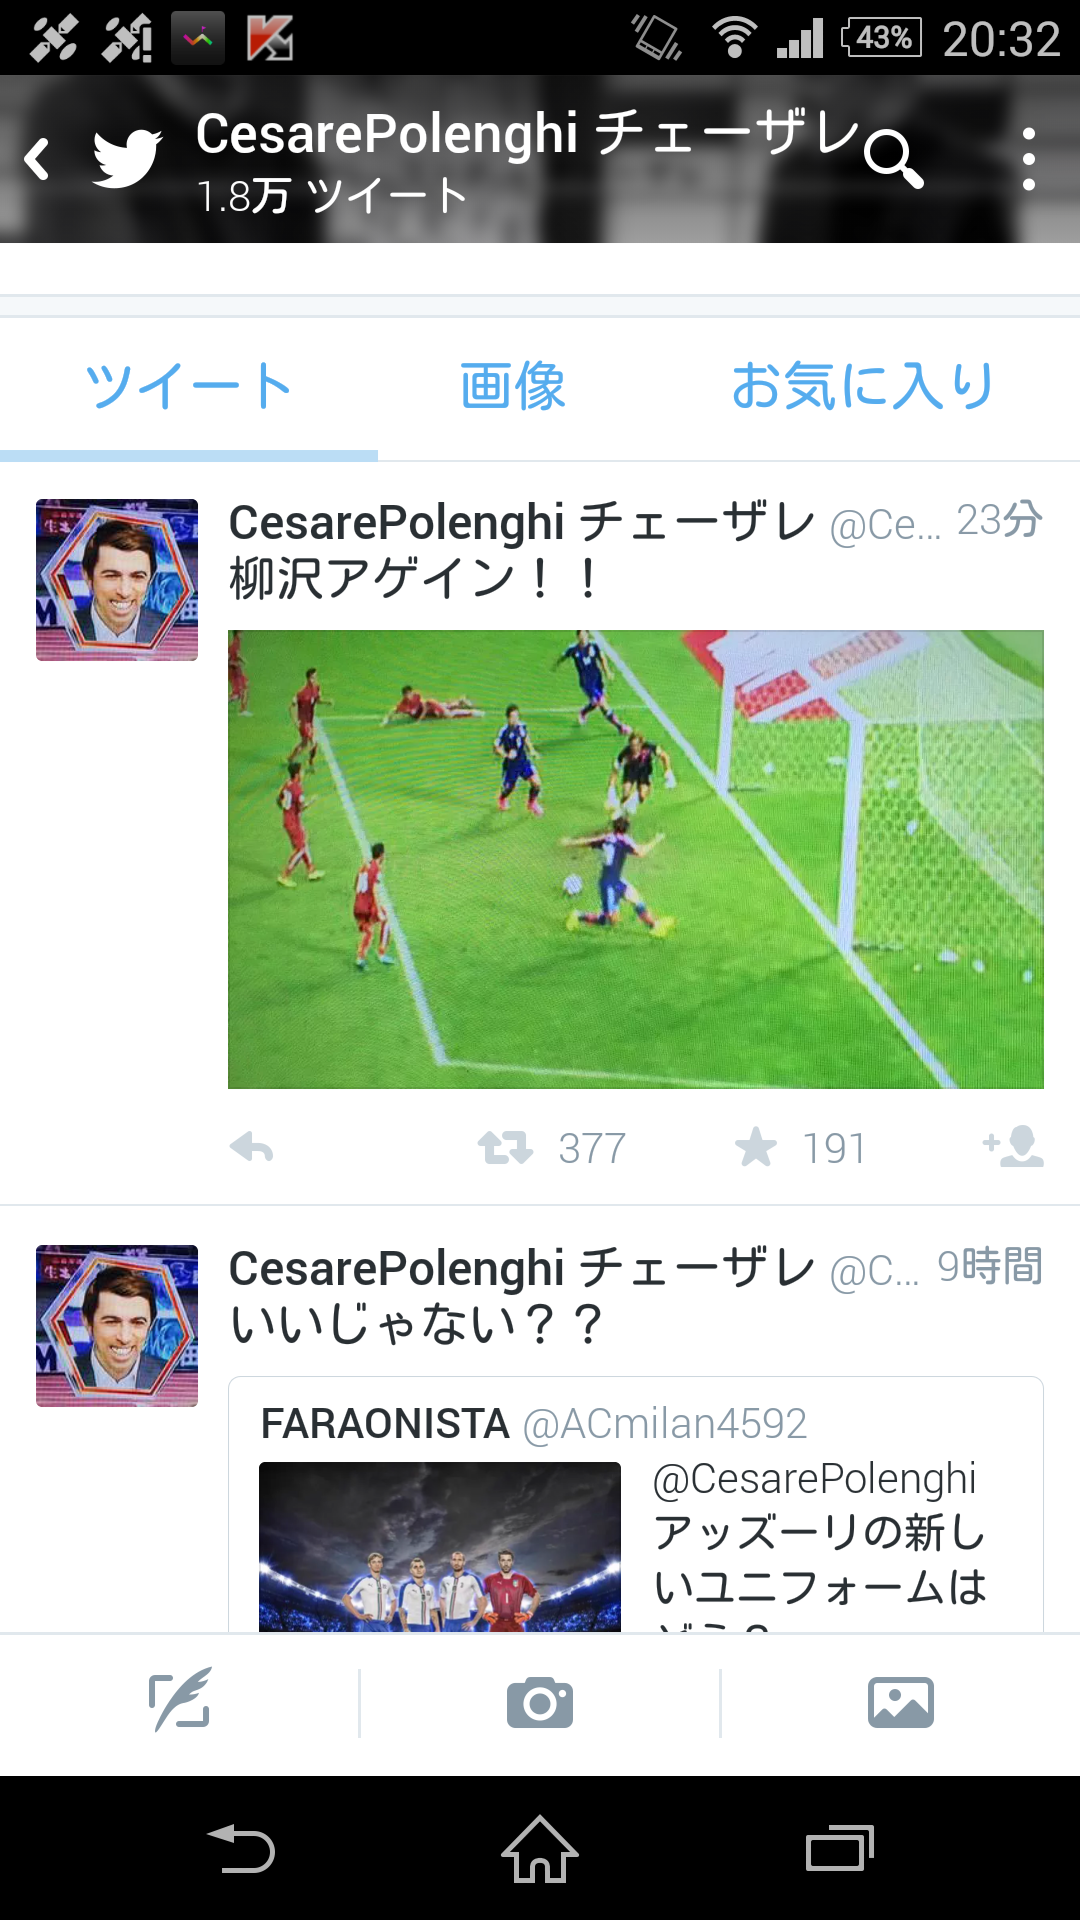Open the quoted FARAONISTA tweet

(636, 1505)
